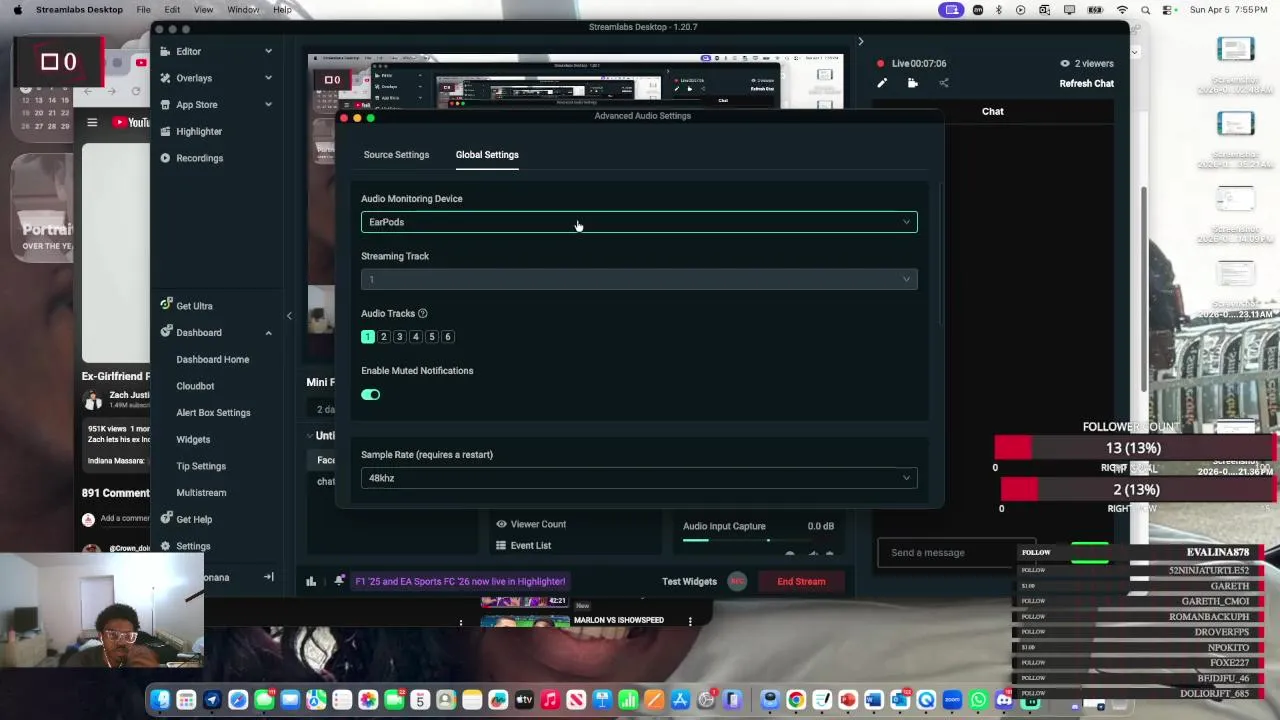The image size is (1280, 720).
Task: Open Safari in the Dock
Action: click(238, 700)
